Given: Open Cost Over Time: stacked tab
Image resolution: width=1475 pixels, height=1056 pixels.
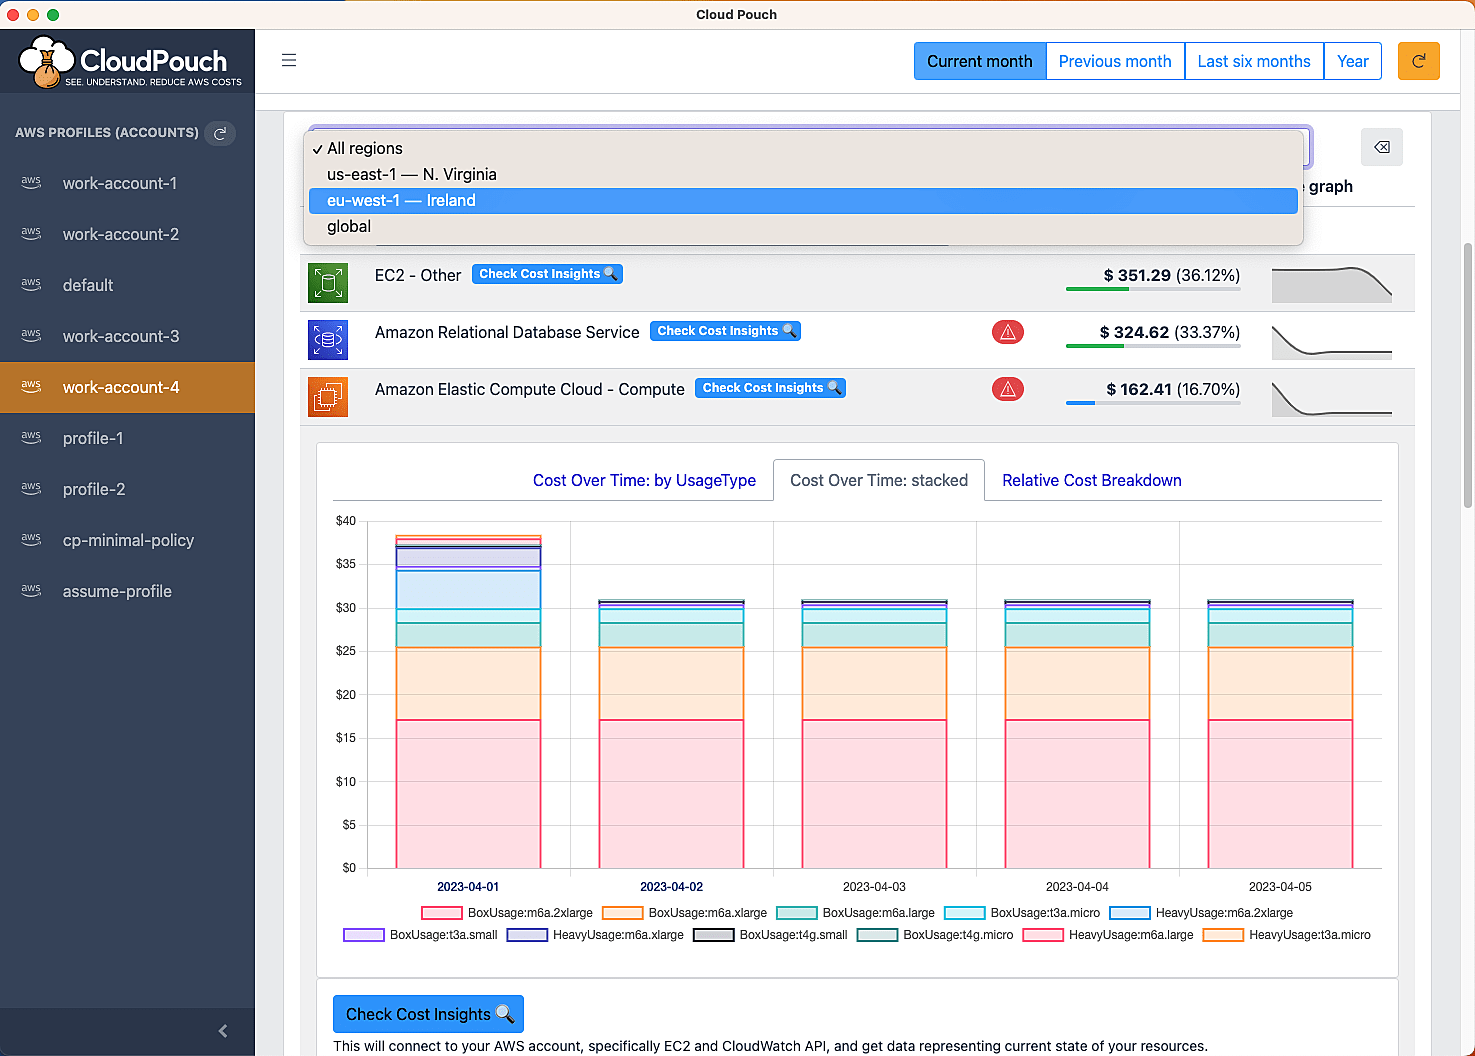Looking at the screenshot, I should [879, 480].
